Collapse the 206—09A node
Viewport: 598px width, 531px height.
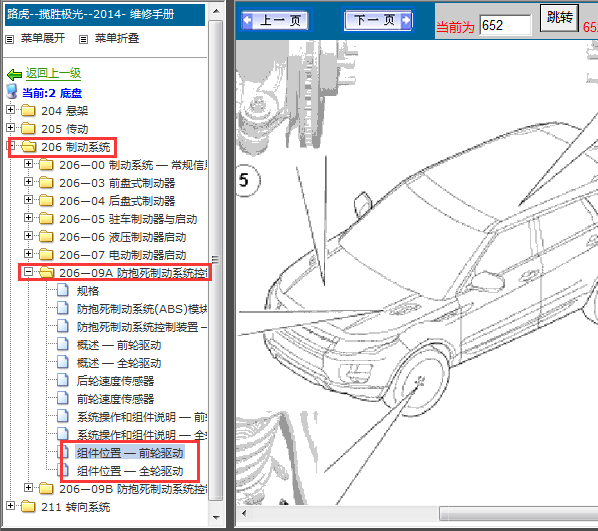click(x=28, y=272)
